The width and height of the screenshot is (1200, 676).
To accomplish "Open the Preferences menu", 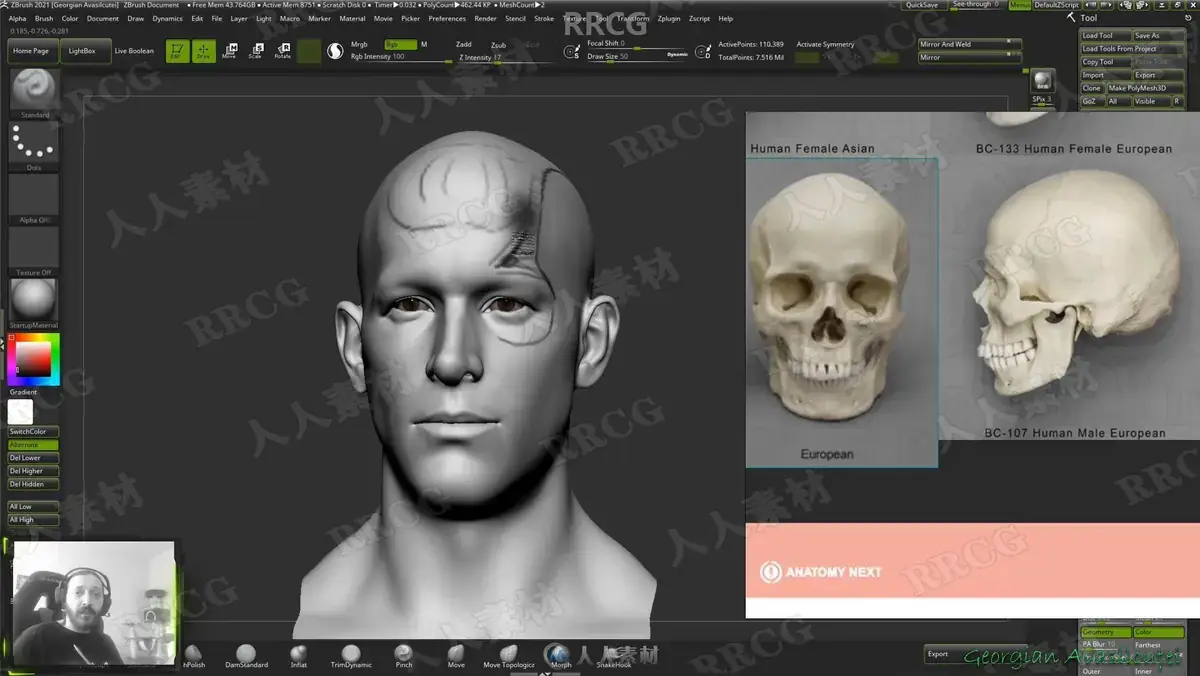I will [447, 18].
